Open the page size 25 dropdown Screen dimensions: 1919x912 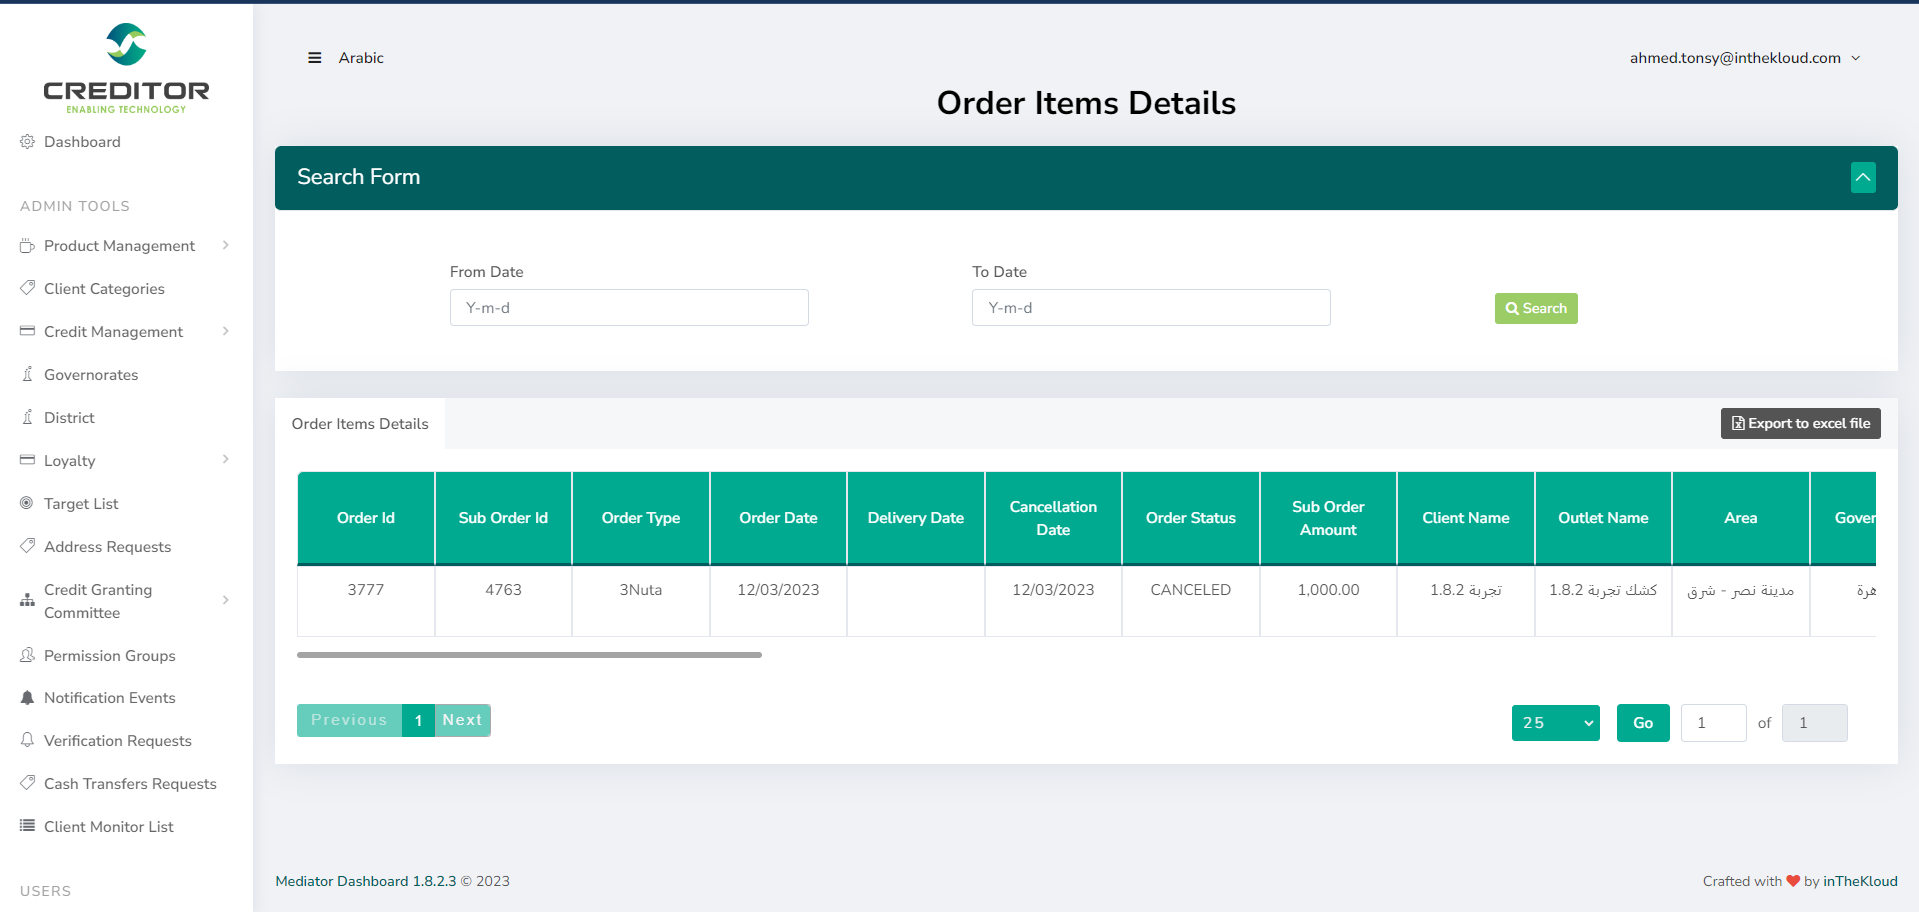point(1555,723)
